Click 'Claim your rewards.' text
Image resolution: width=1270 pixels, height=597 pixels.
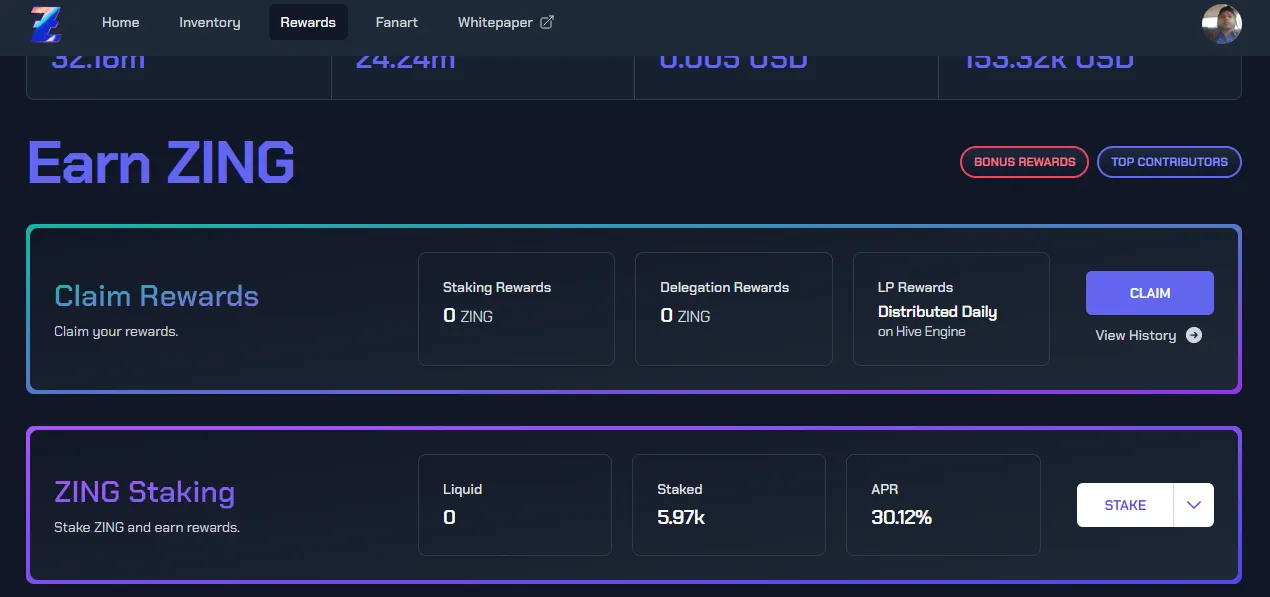point(116,331)
